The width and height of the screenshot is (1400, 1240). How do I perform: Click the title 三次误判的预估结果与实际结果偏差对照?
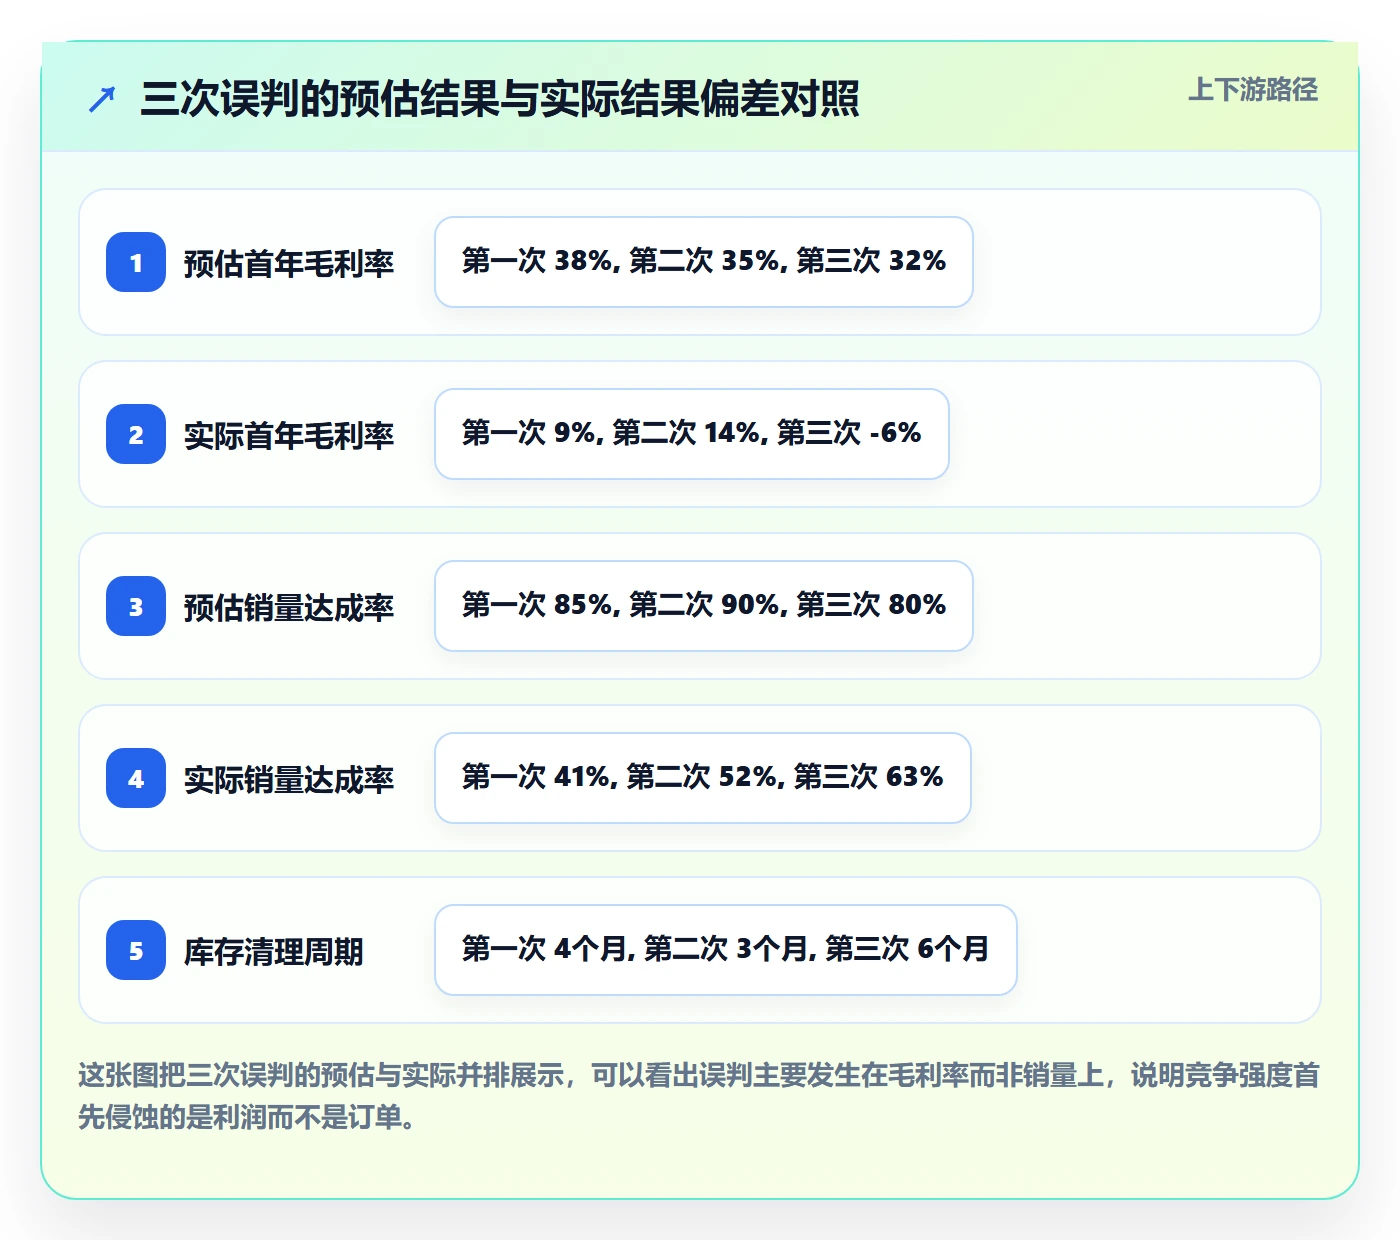click(500, 99)
